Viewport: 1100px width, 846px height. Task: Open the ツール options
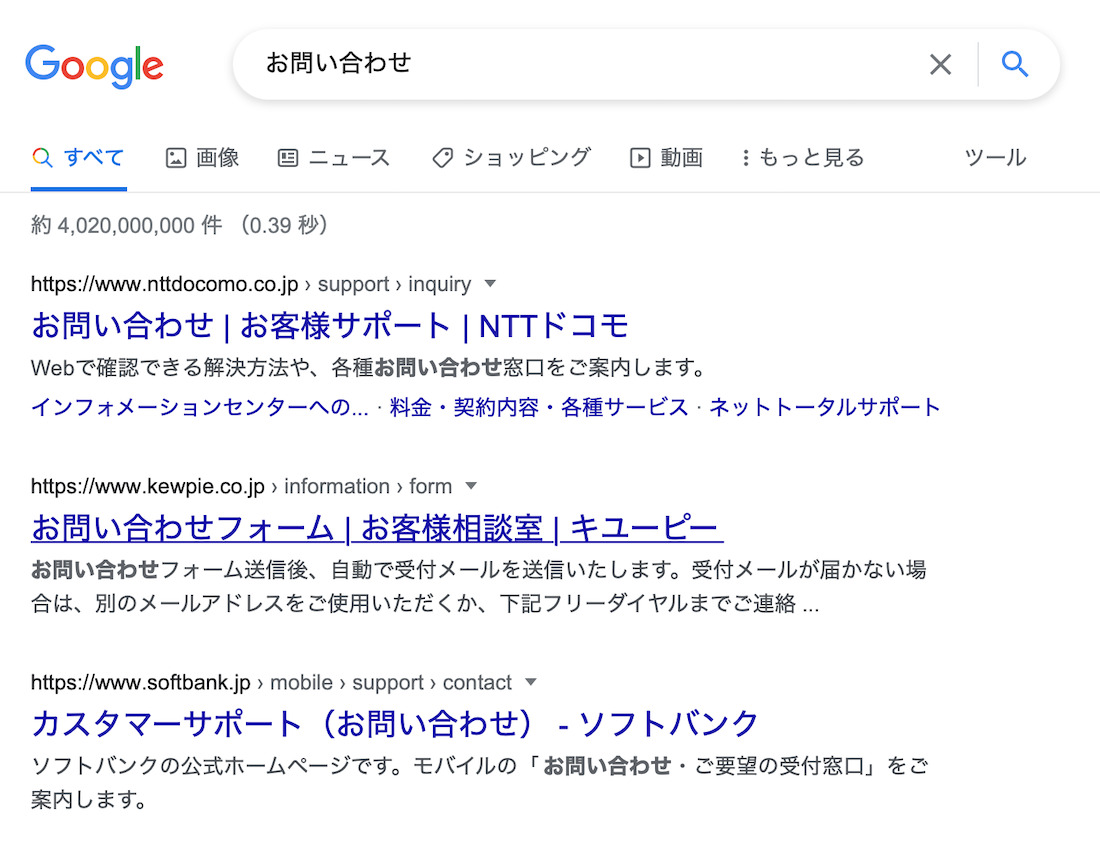pos(995,158)
